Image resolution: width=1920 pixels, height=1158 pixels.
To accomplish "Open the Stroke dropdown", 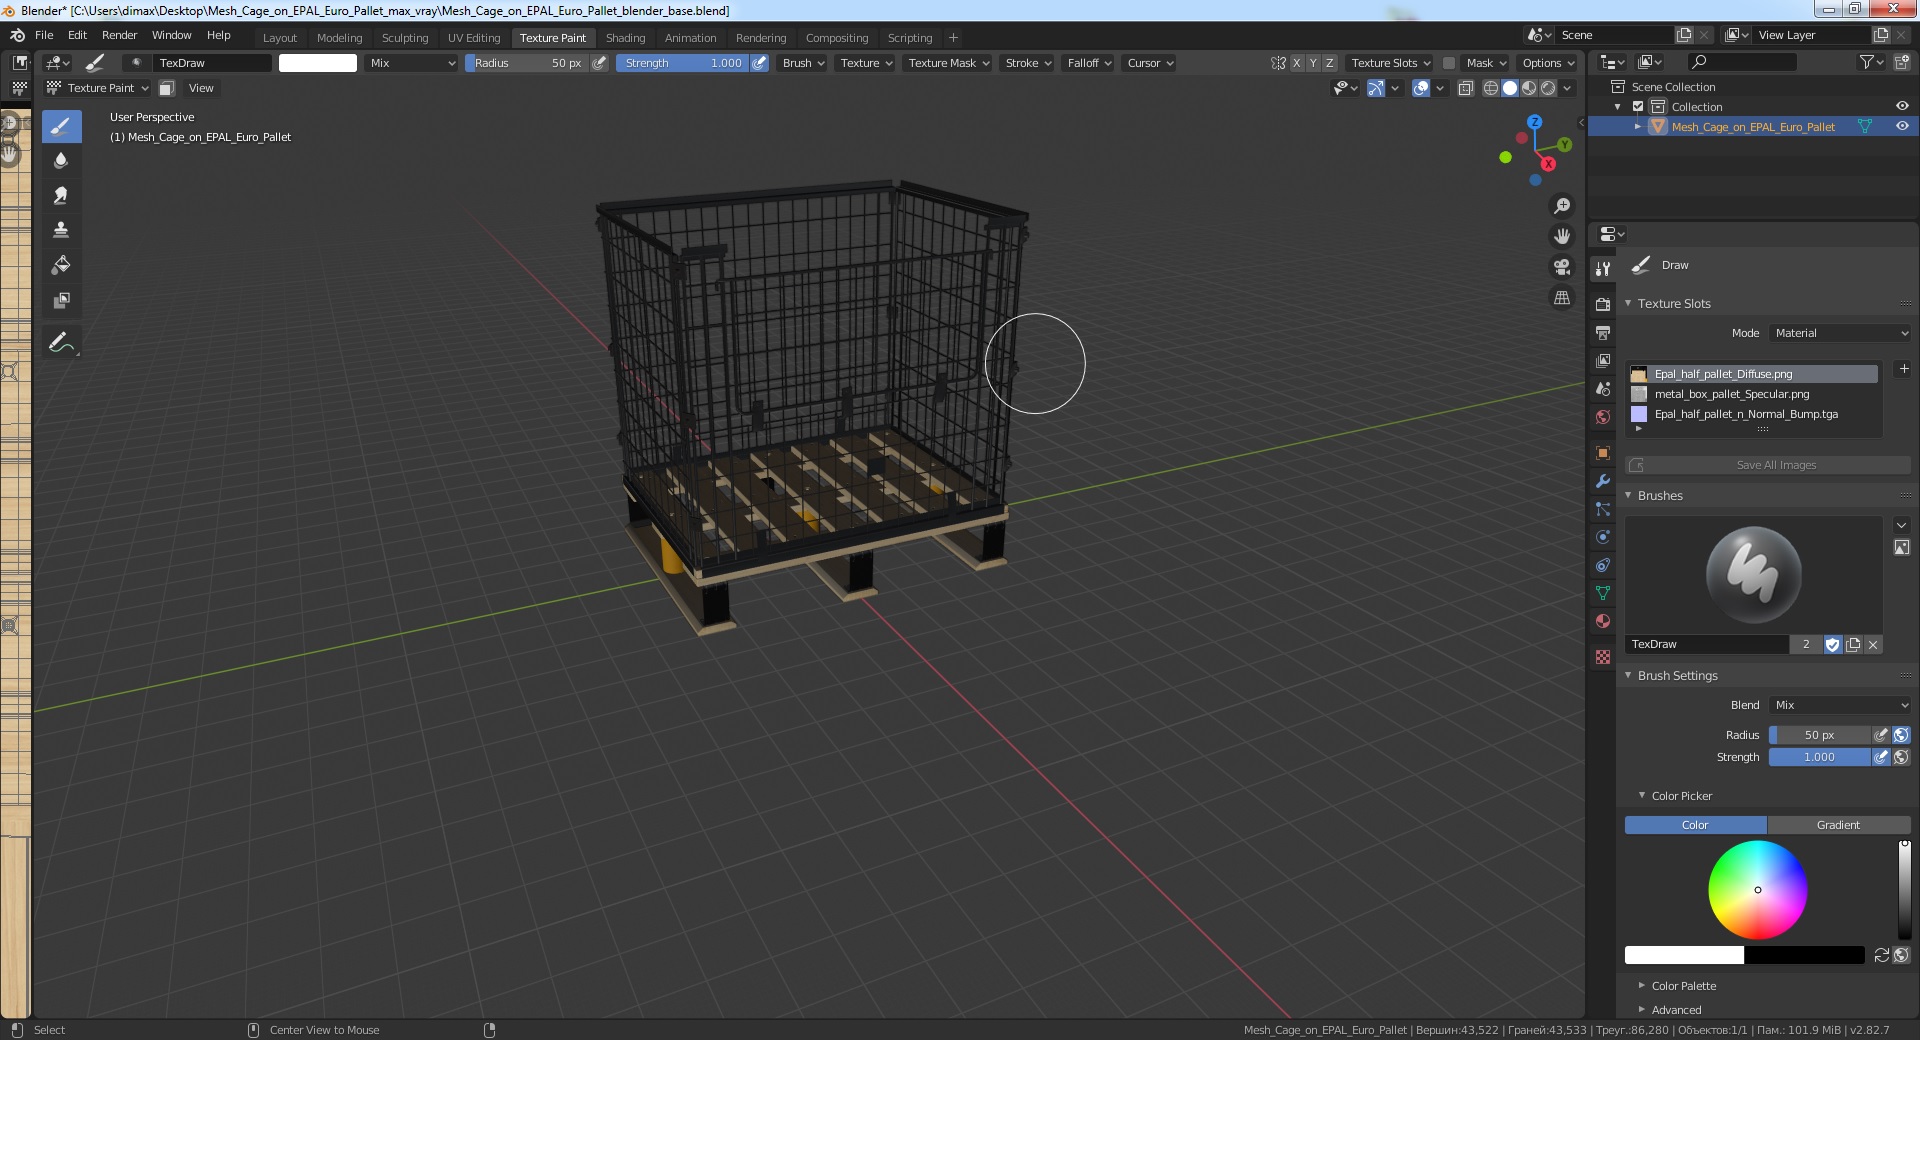I will coord(1027,63).
